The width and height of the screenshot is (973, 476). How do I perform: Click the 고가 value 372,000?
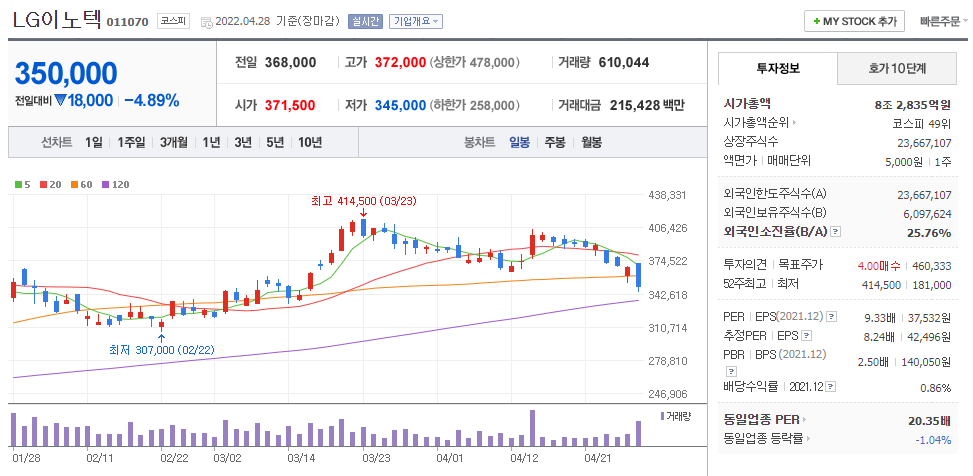(400, 63)
